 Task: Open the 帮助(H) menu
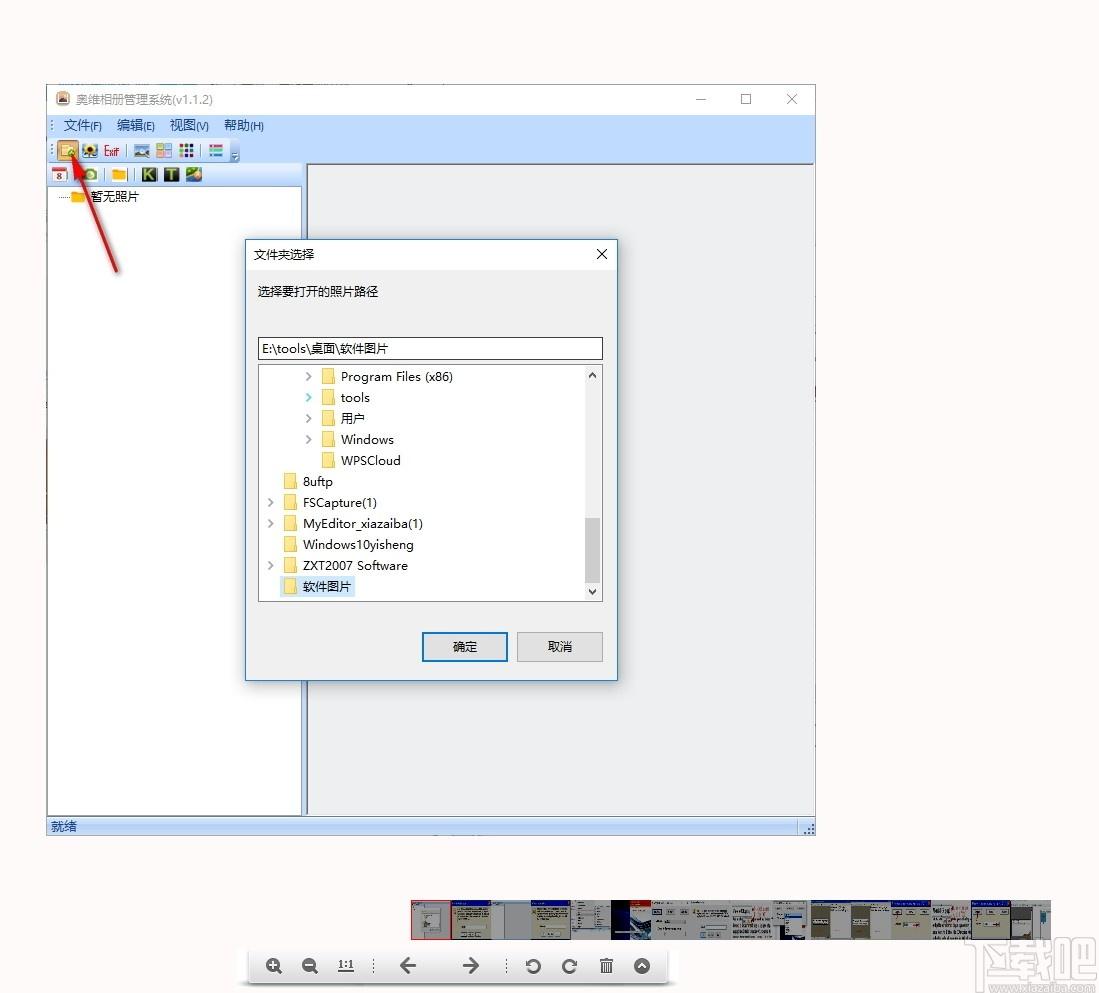click(244, 125)
